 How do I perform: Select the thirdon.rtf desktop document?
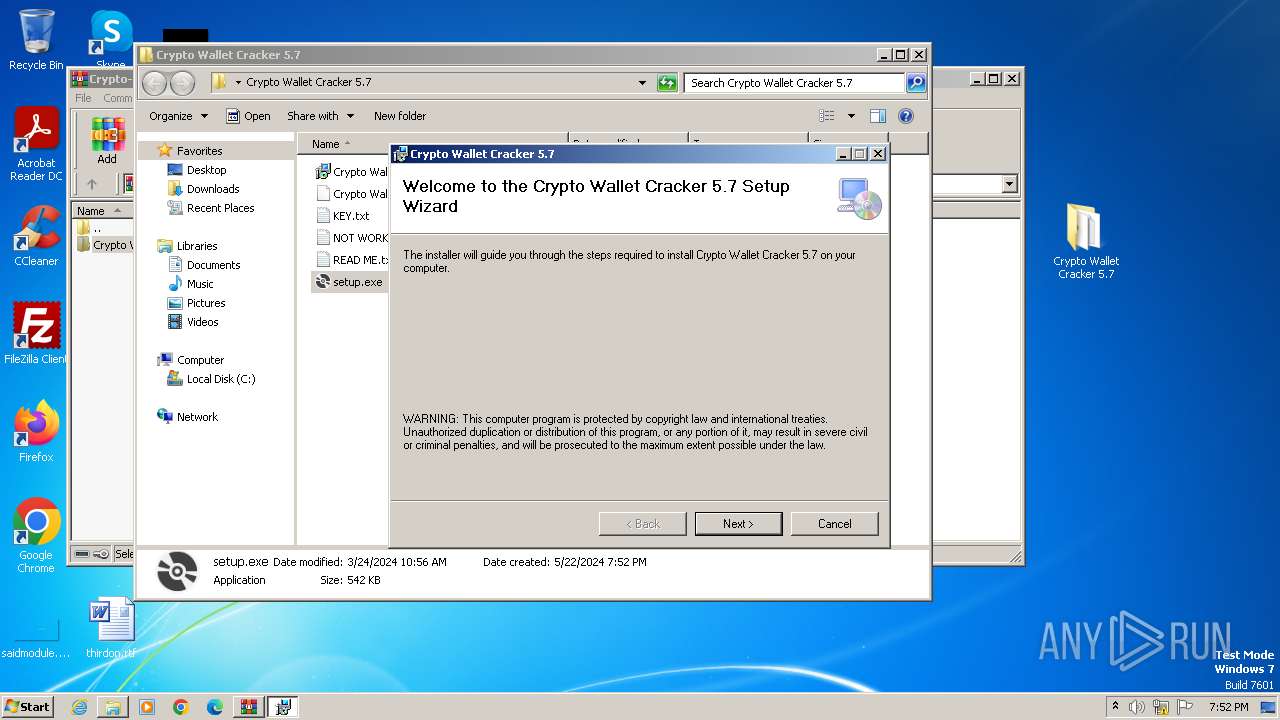pyautogui.click(x=110, y=628)
